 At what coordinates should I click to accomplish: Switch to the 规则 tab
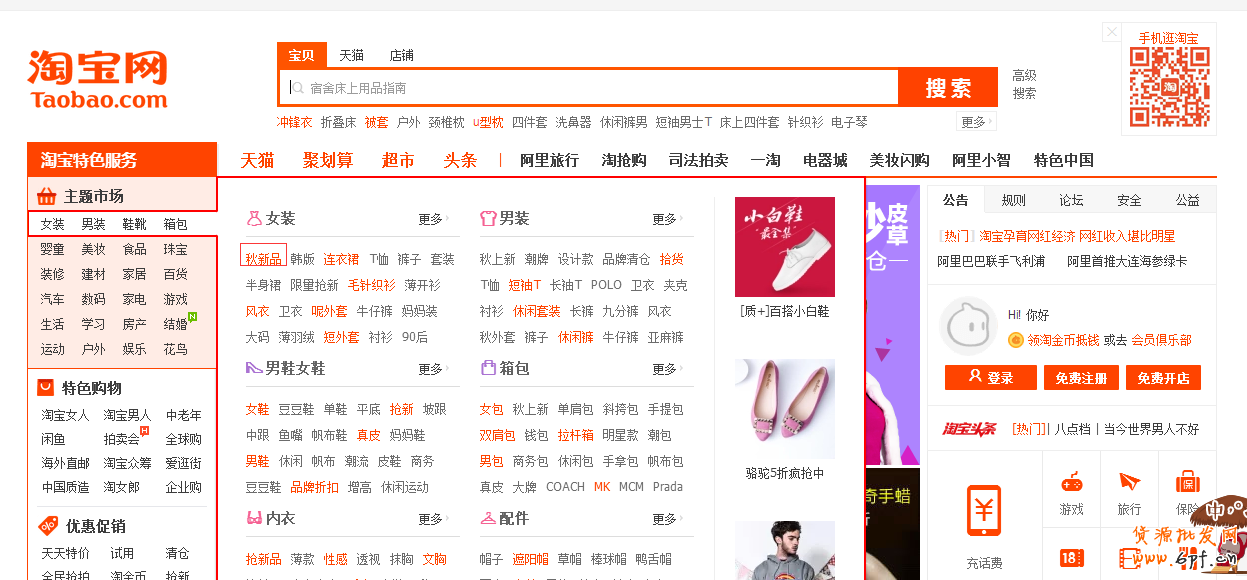[1013, 200]
